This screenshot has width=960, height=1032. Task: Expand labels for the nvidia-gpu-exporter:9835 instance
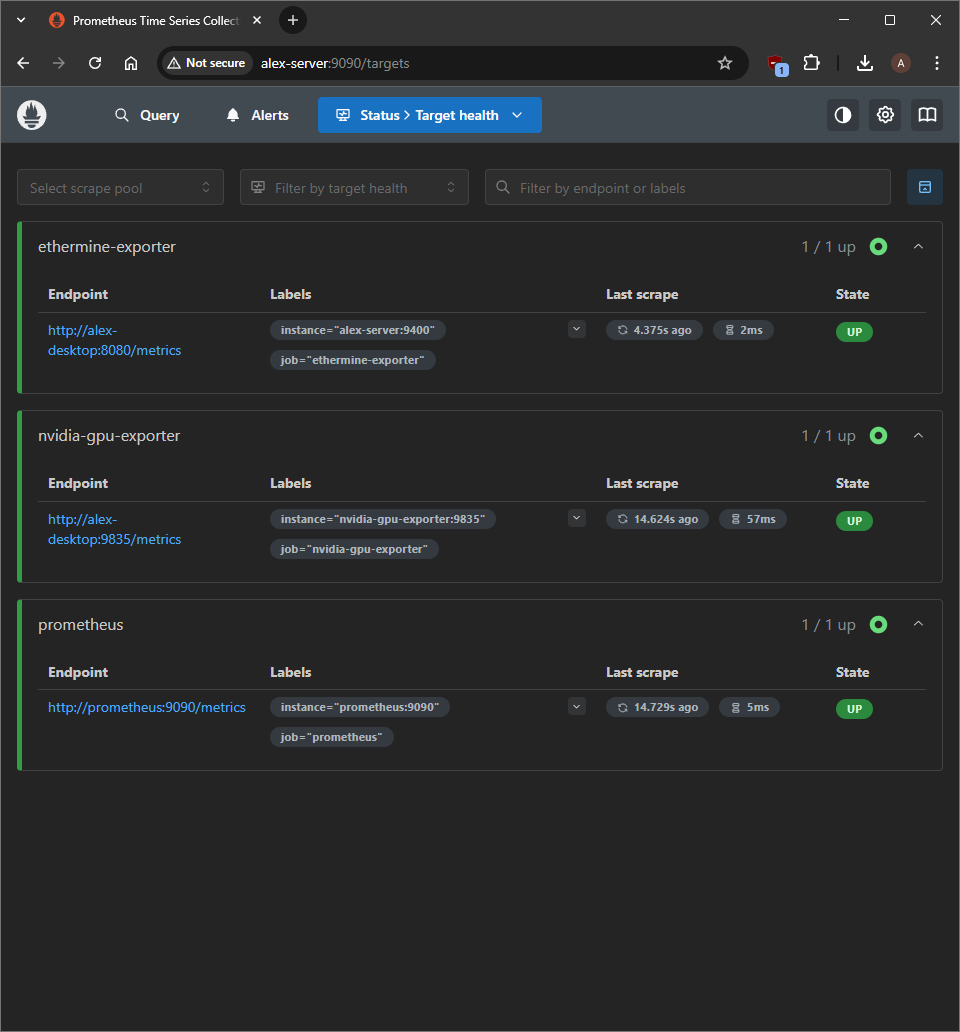(576, 519)
